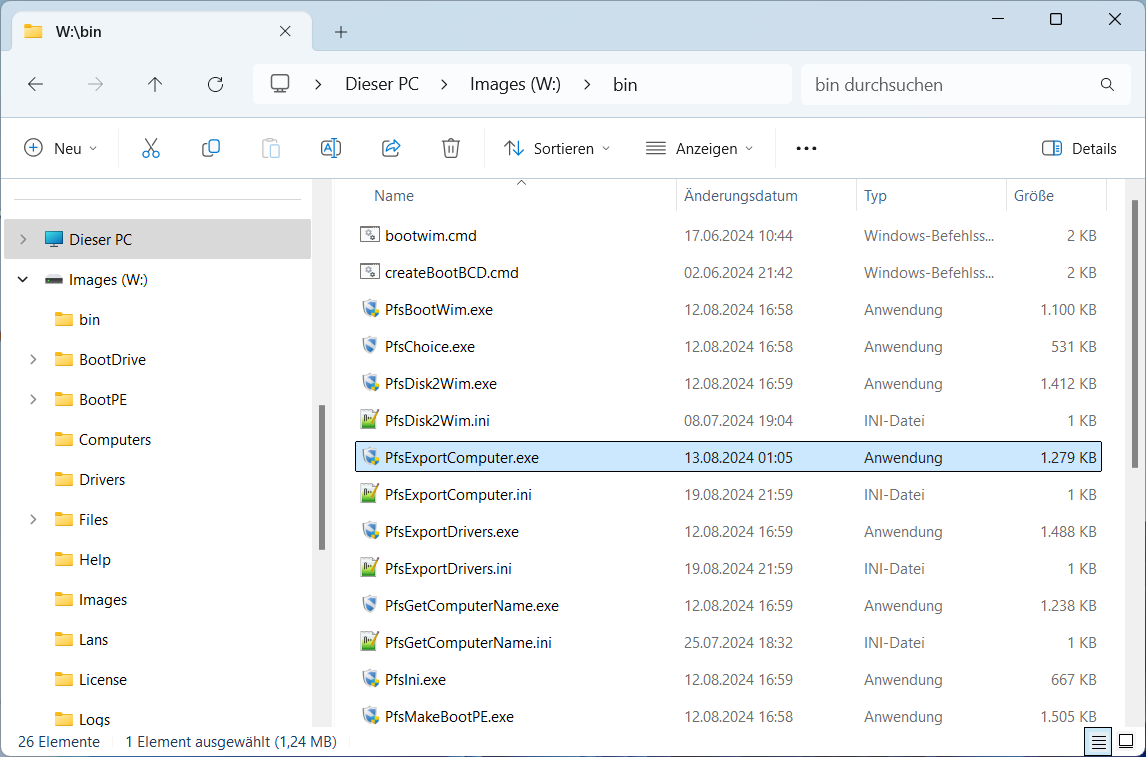The image size is (1146, 757).
Task: Click the Share icon in toolbar
Action: 391,148
